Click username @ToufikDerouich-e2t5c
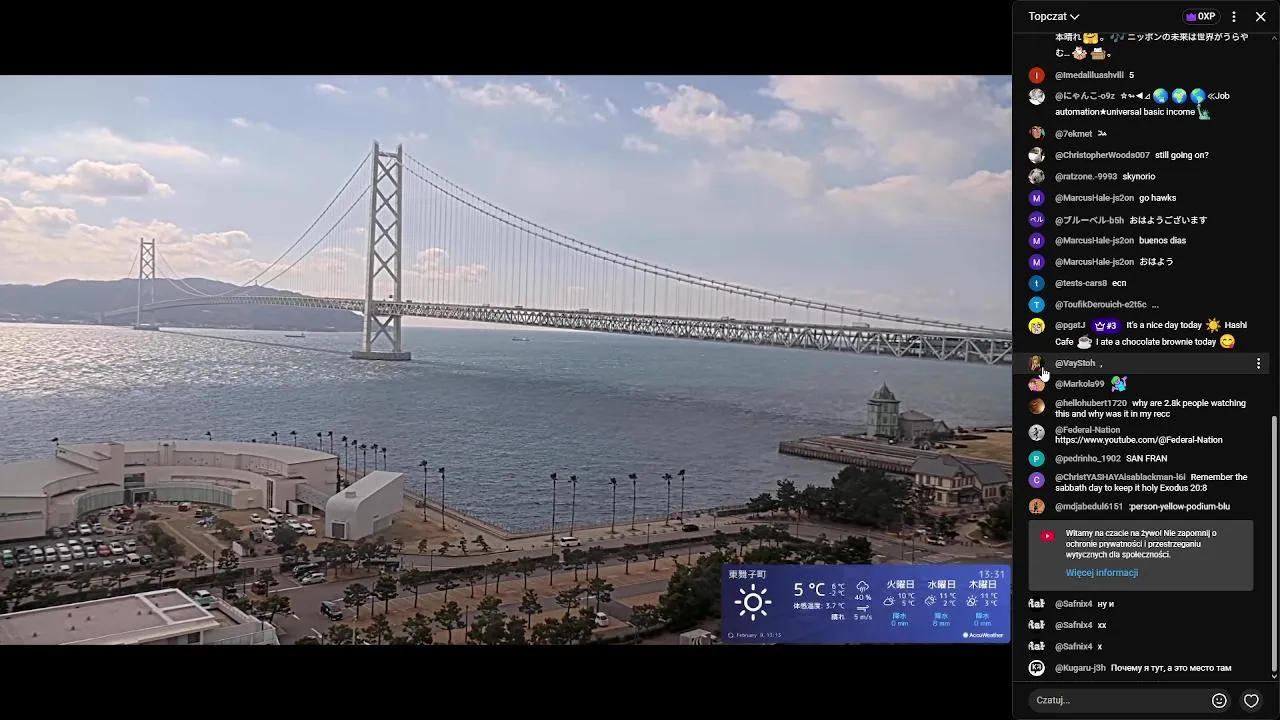Image resolution: width=1280 pixels, height=720 pixels. coord(1101,305)
